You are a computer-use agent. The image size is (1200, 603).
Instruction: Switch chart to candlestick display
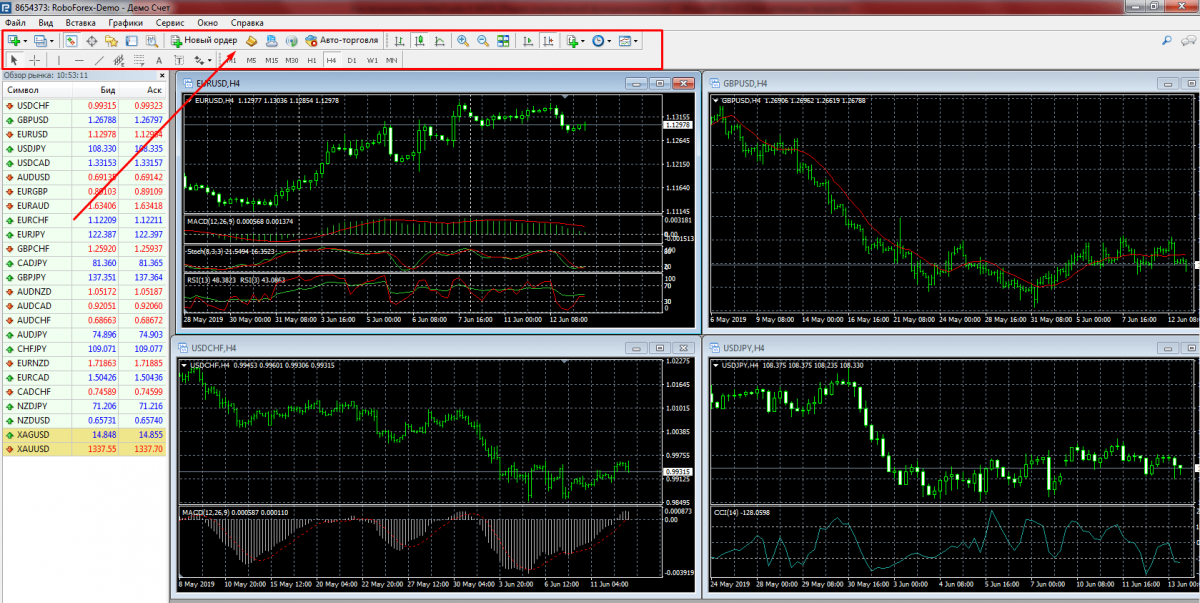click(419, 41)
